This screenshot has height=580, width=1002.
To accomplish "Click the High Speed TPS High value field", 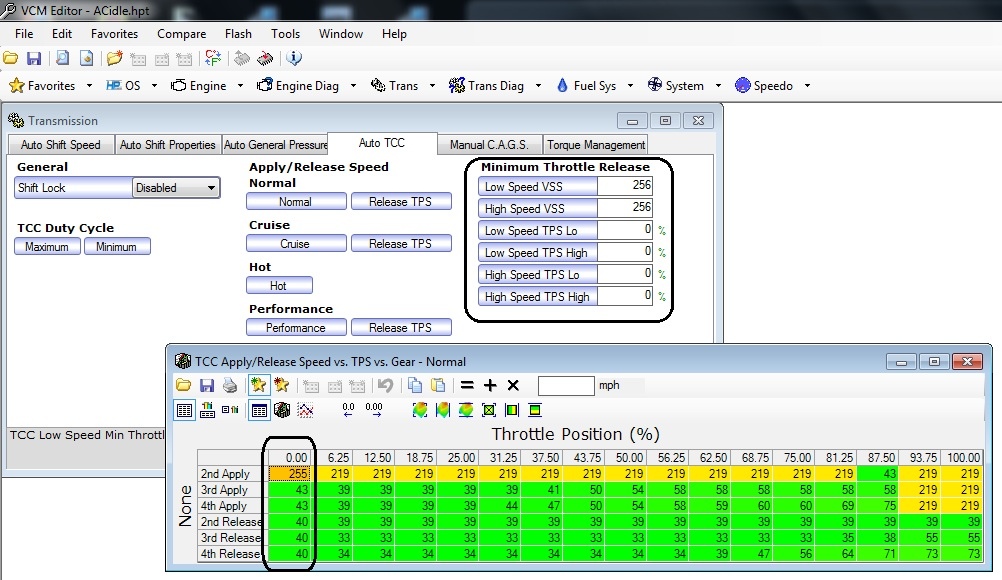I will point(624,296).
